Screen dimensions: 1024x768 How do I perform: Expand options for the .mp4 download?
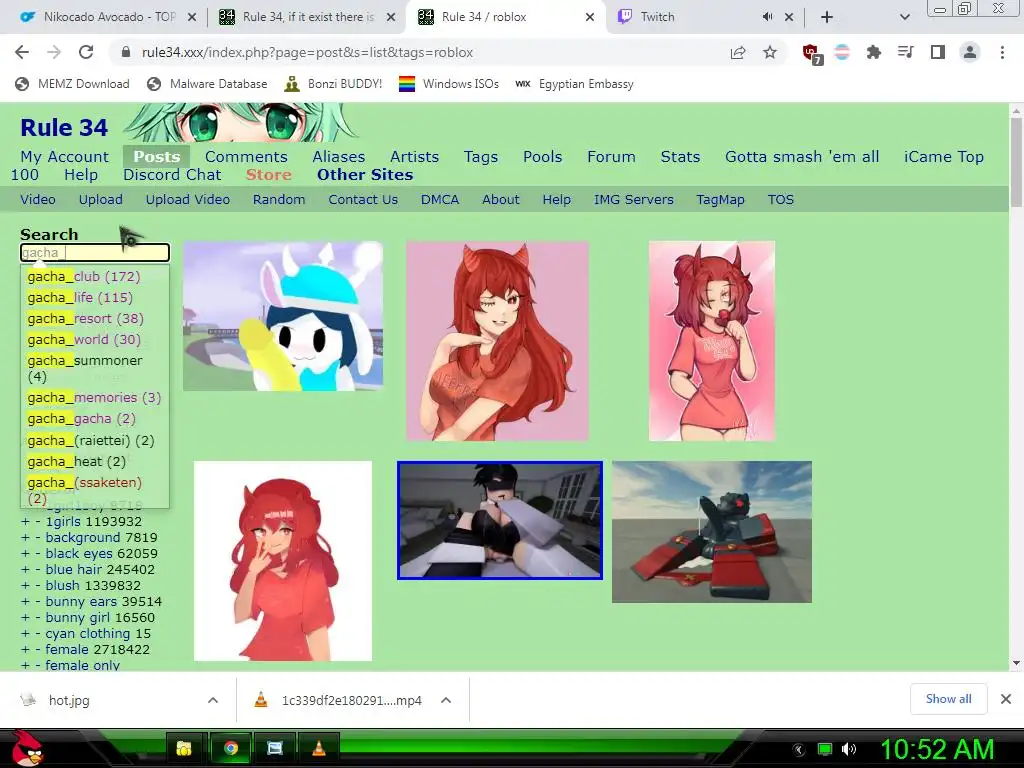pyautogui.click(x=446, y=700)
